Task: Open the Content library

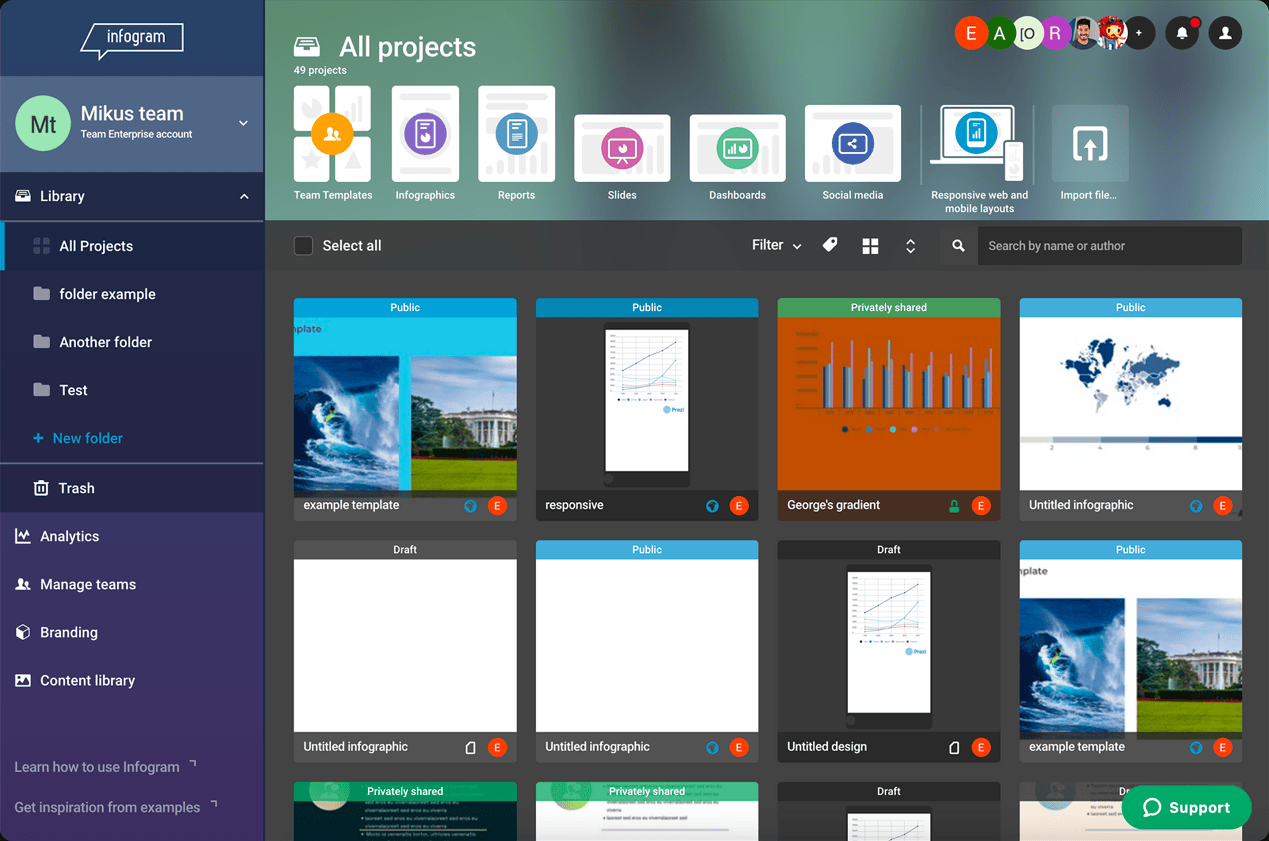Action: pyautogui.click(x=132, y=680)
